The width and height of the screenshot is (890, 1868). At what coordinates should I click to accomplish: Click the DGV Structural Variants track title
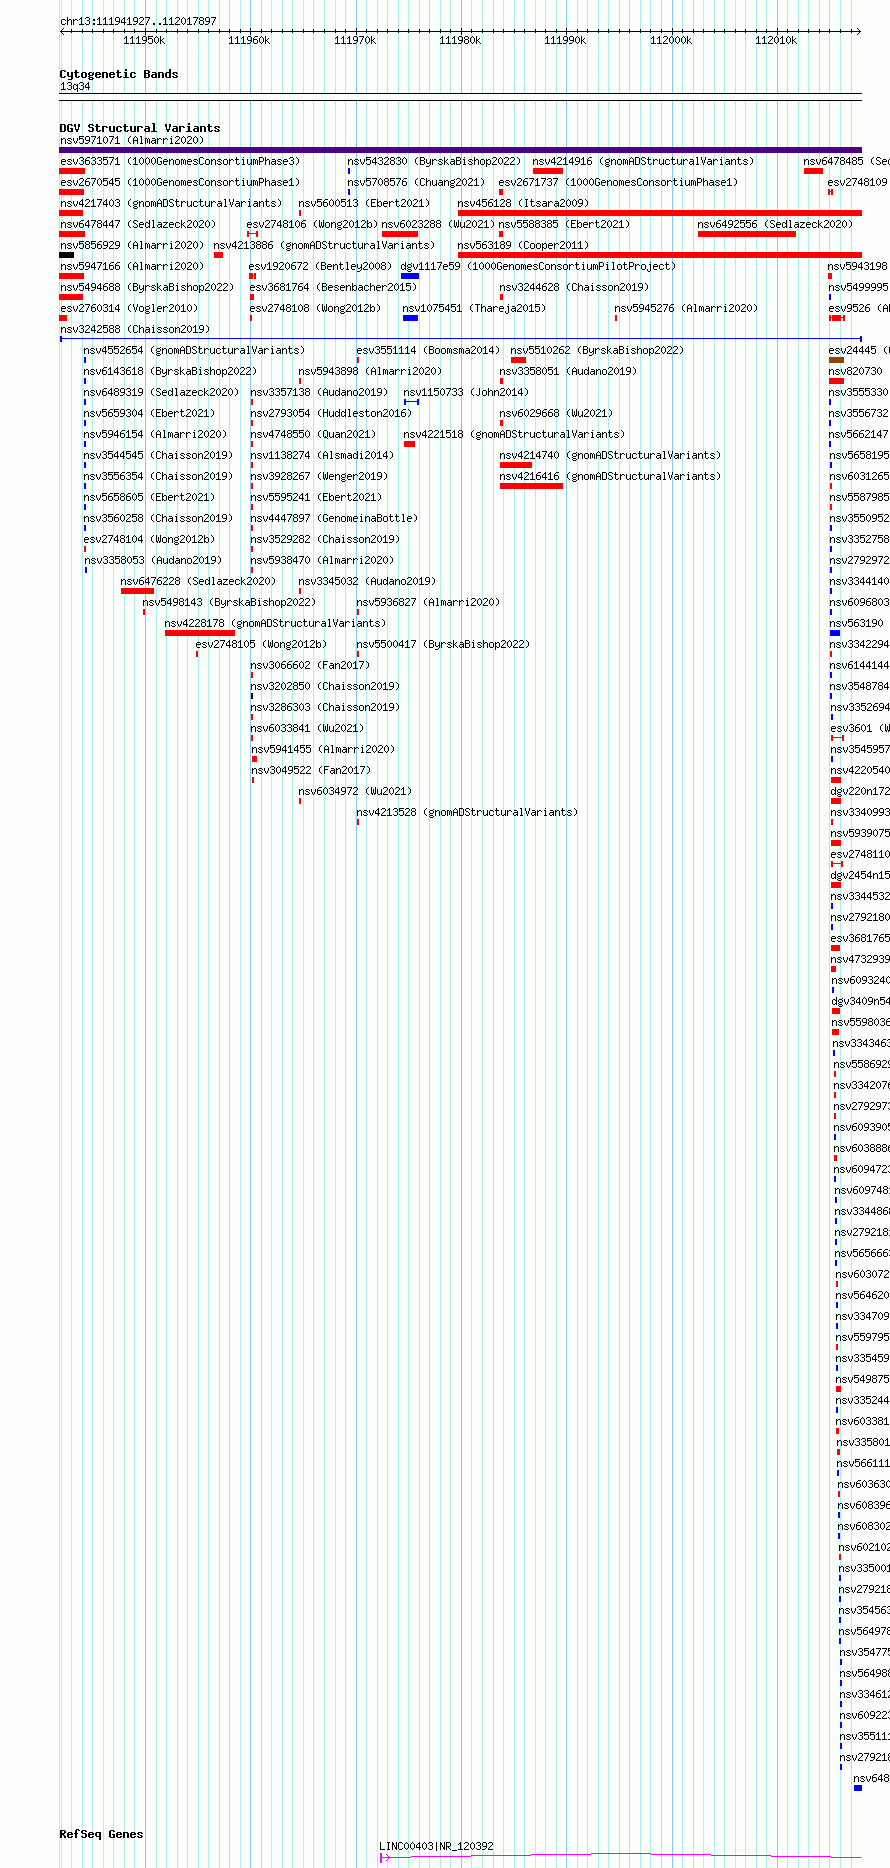(140, 128)
